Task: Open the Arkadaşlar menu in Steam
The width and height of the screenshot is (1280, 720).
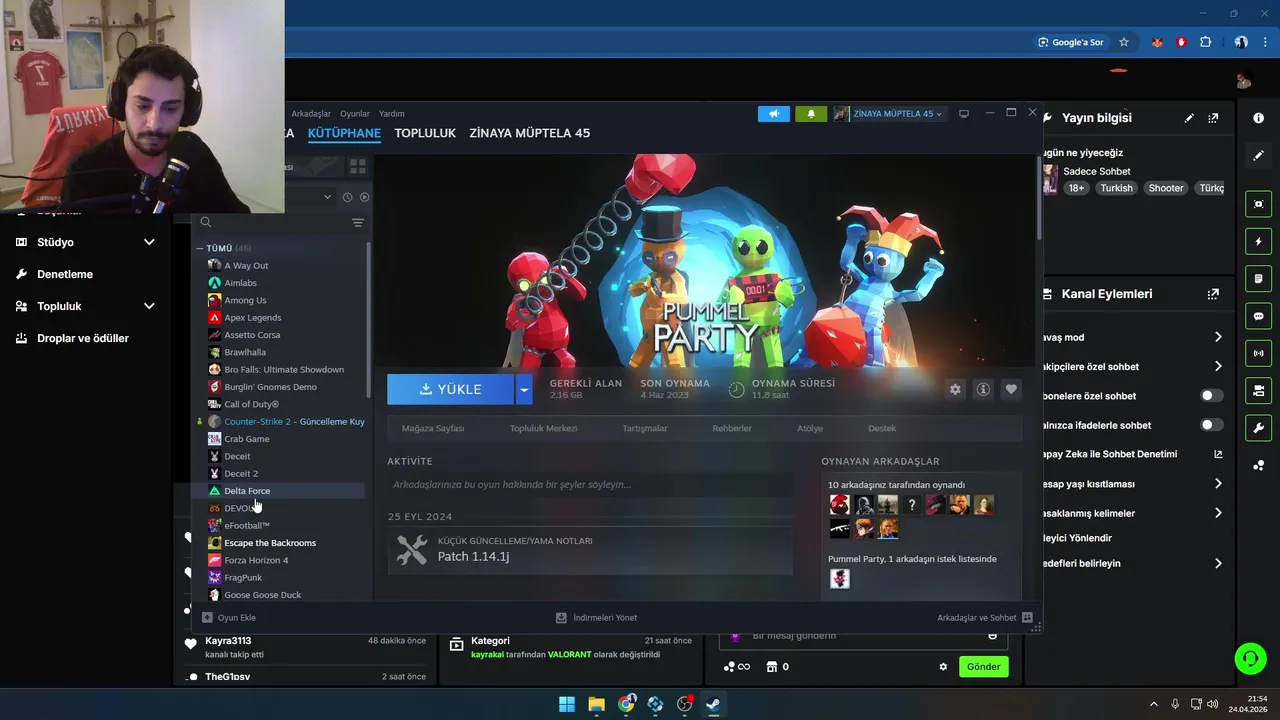Action: tap(311, 114)
